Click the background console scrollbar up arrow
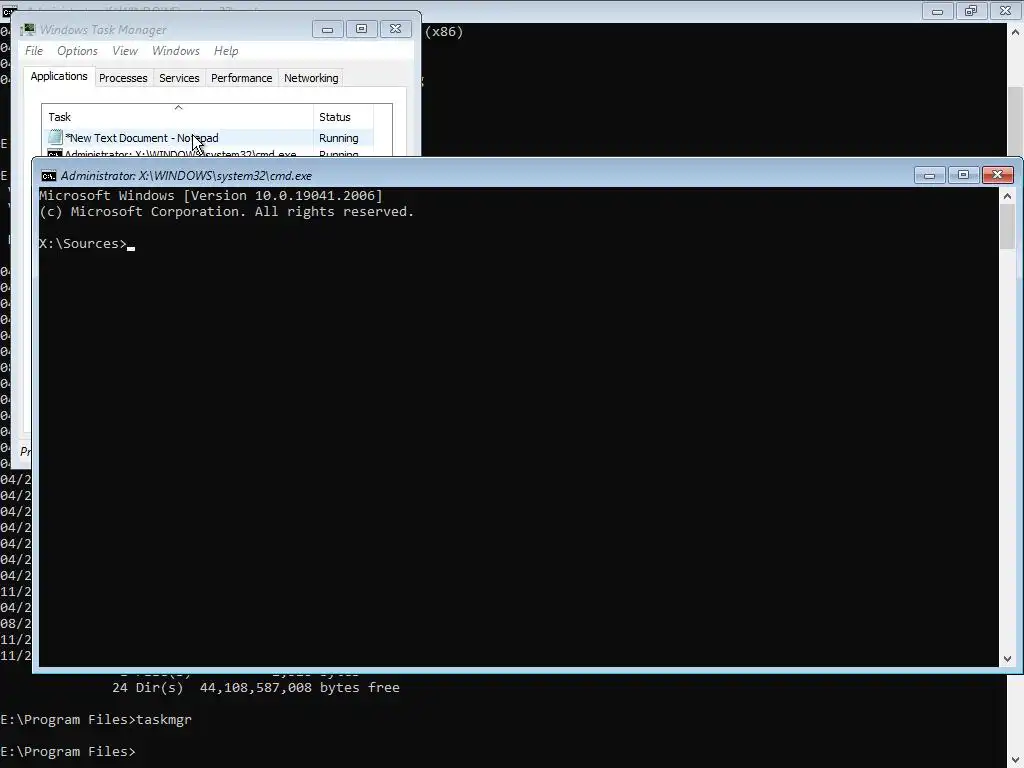This screenshot has width=1024, height=768. pyautogui.click(x=1016, y=31)
